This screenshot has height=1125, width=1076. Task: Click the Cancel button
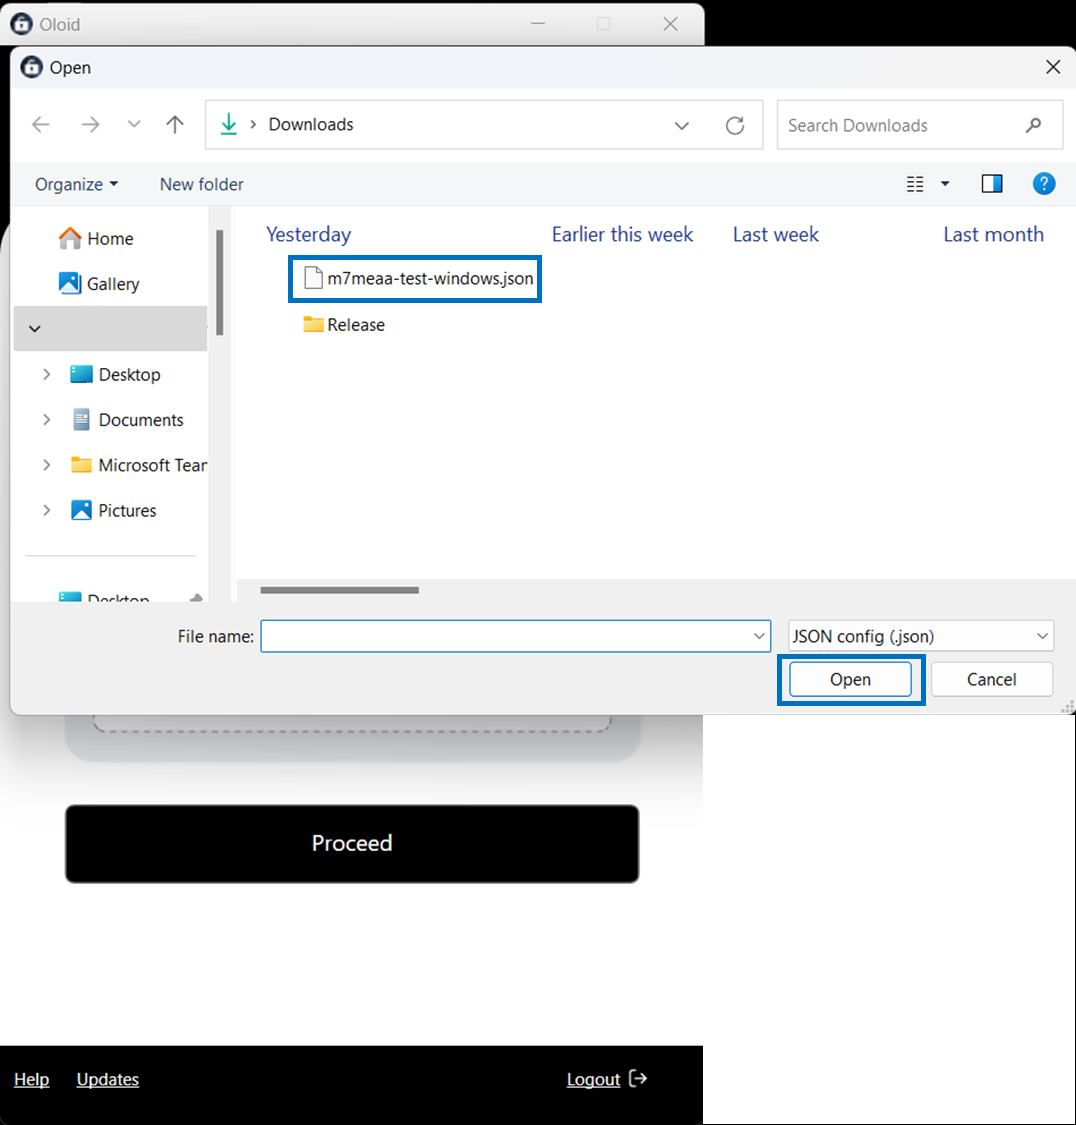coord(991,679)
